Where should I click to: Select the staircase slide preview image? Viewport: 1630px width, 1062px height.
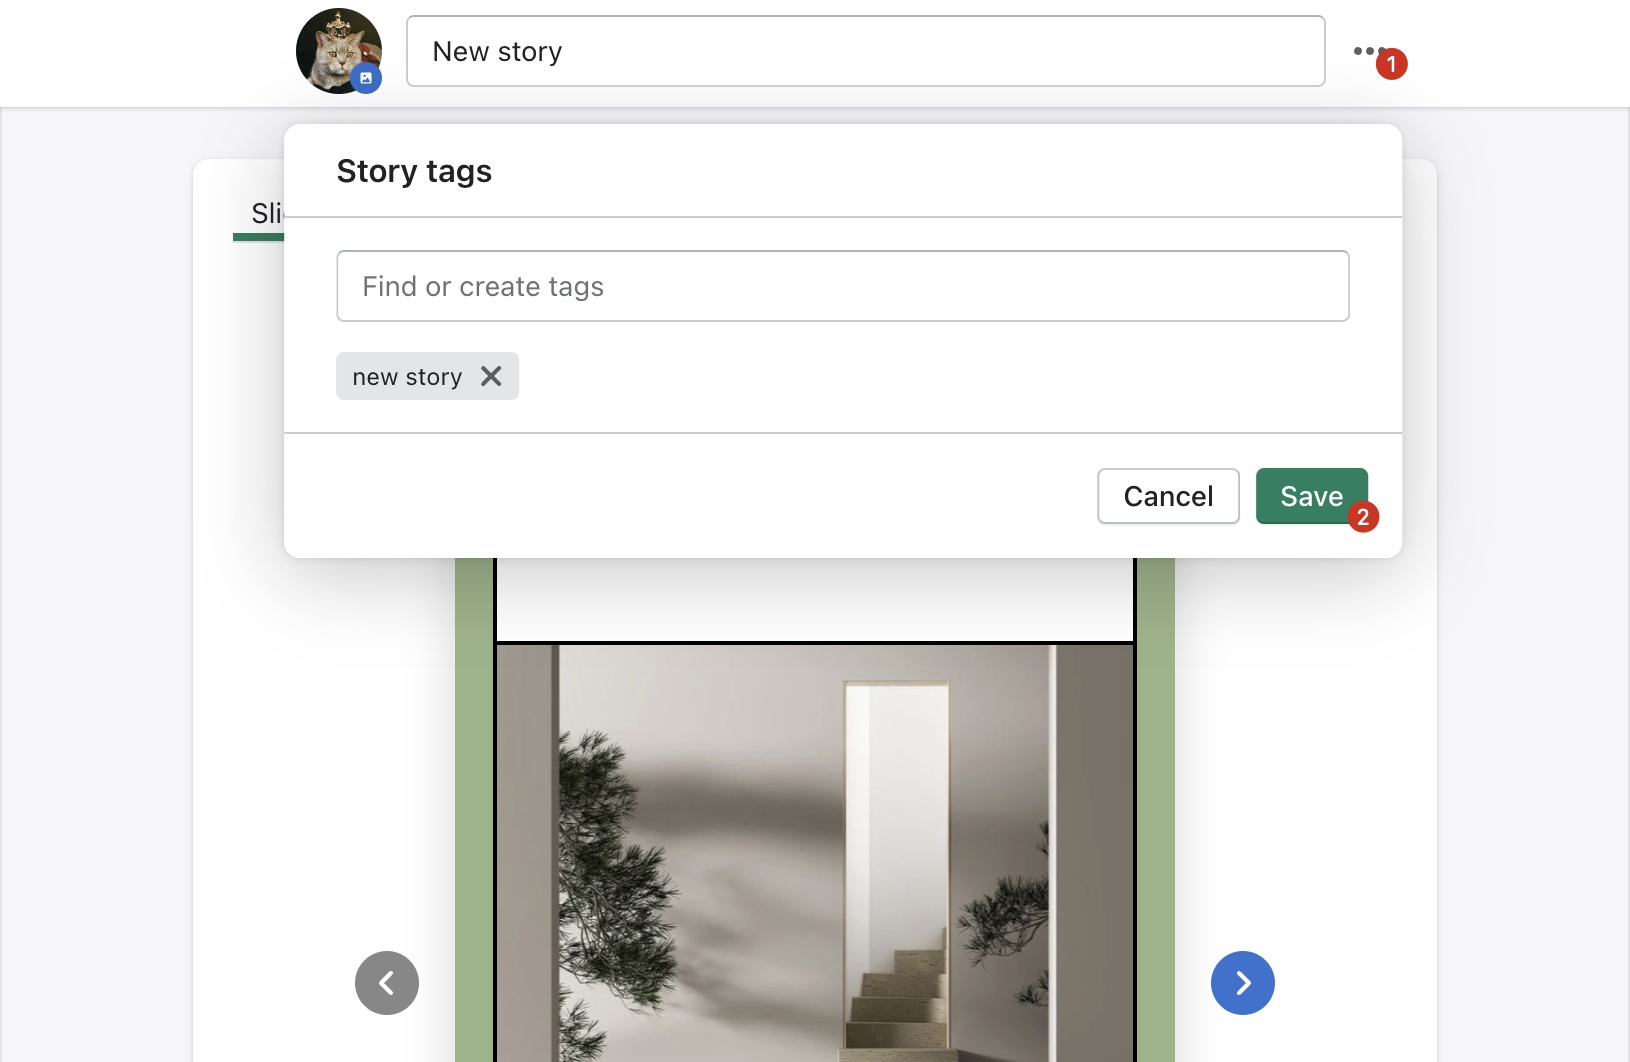[814, 850]
